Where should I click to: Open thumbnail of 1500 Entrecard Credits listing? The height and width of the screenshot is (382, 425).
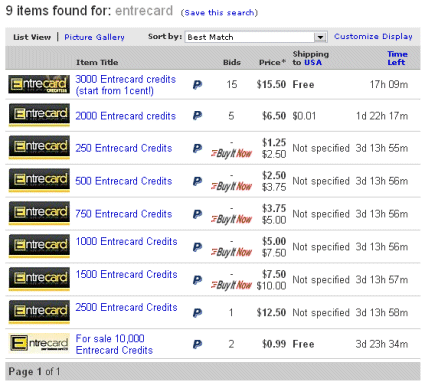click(x=39, y=279)
